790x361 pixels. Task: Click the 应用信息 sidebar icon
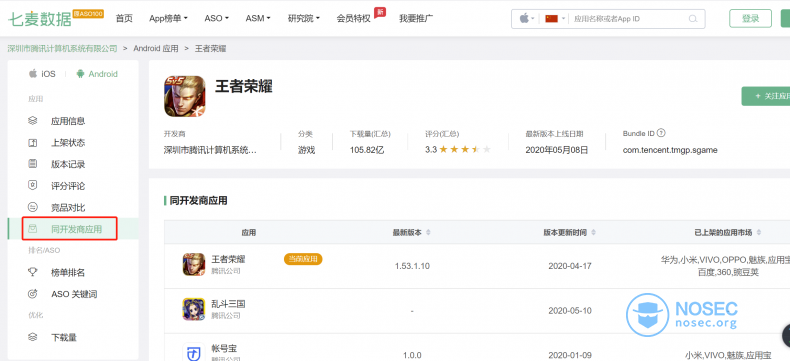(x=33, y=121)
